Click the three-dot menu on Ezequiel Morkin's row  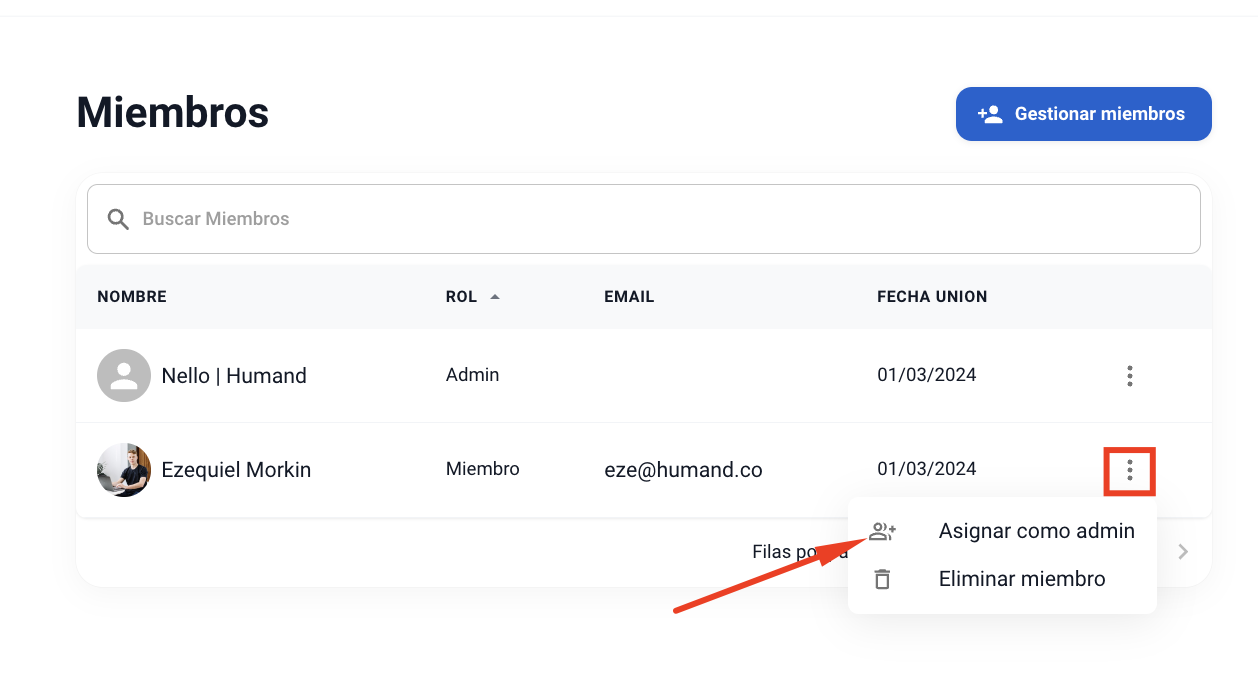pos(1129,470)
